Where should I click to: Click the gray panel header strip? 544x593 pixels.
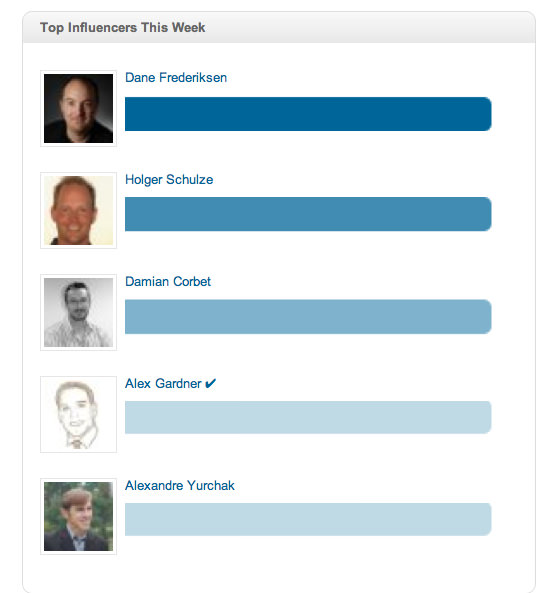tap(279, 27)
